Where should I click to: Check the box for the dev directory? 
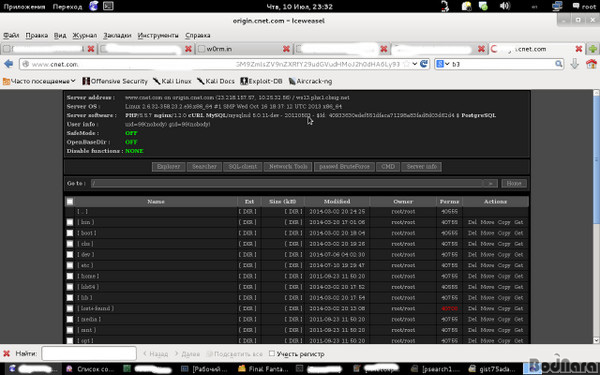70,254
